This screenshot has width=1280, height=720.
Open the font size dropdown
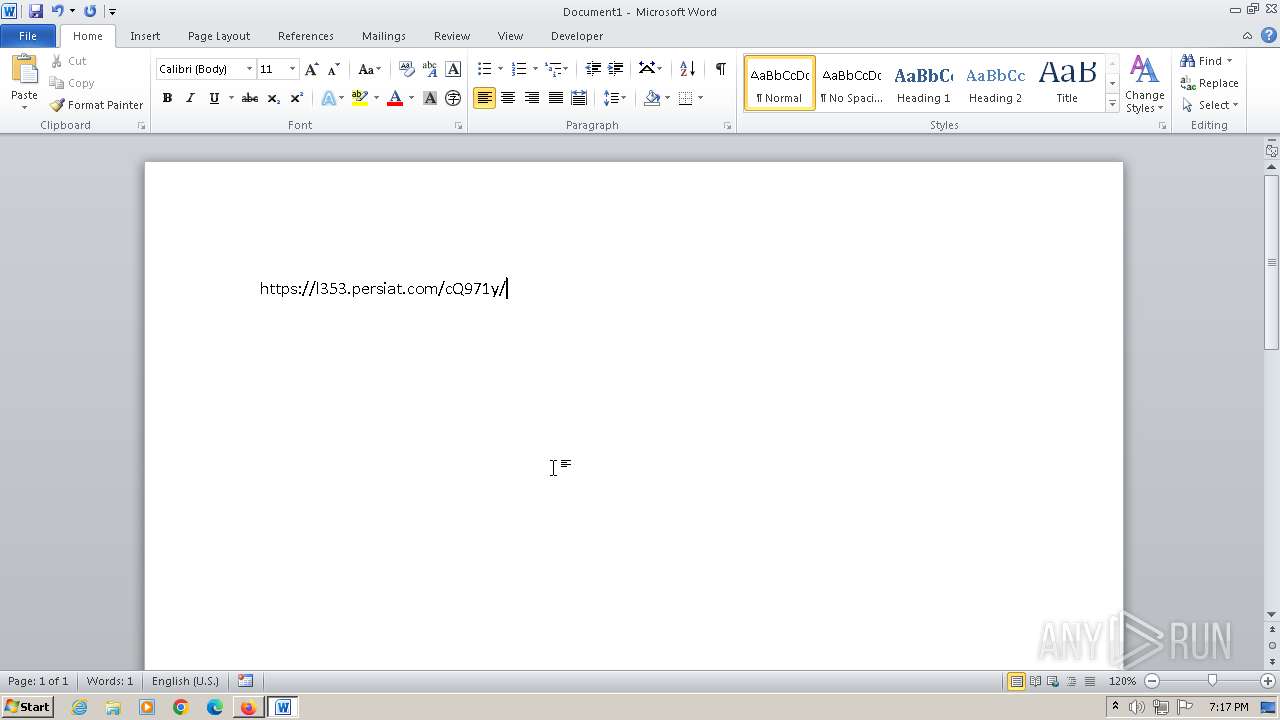pyautogui.click(x=292, y=69)
